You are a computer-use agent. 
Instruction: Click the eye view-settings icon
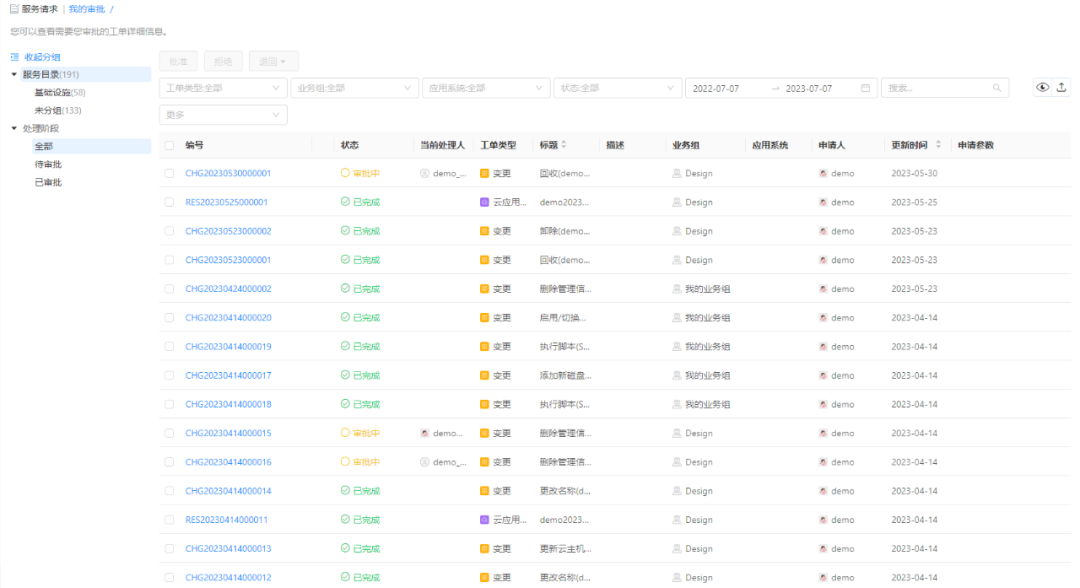(x=1042, y=87)
